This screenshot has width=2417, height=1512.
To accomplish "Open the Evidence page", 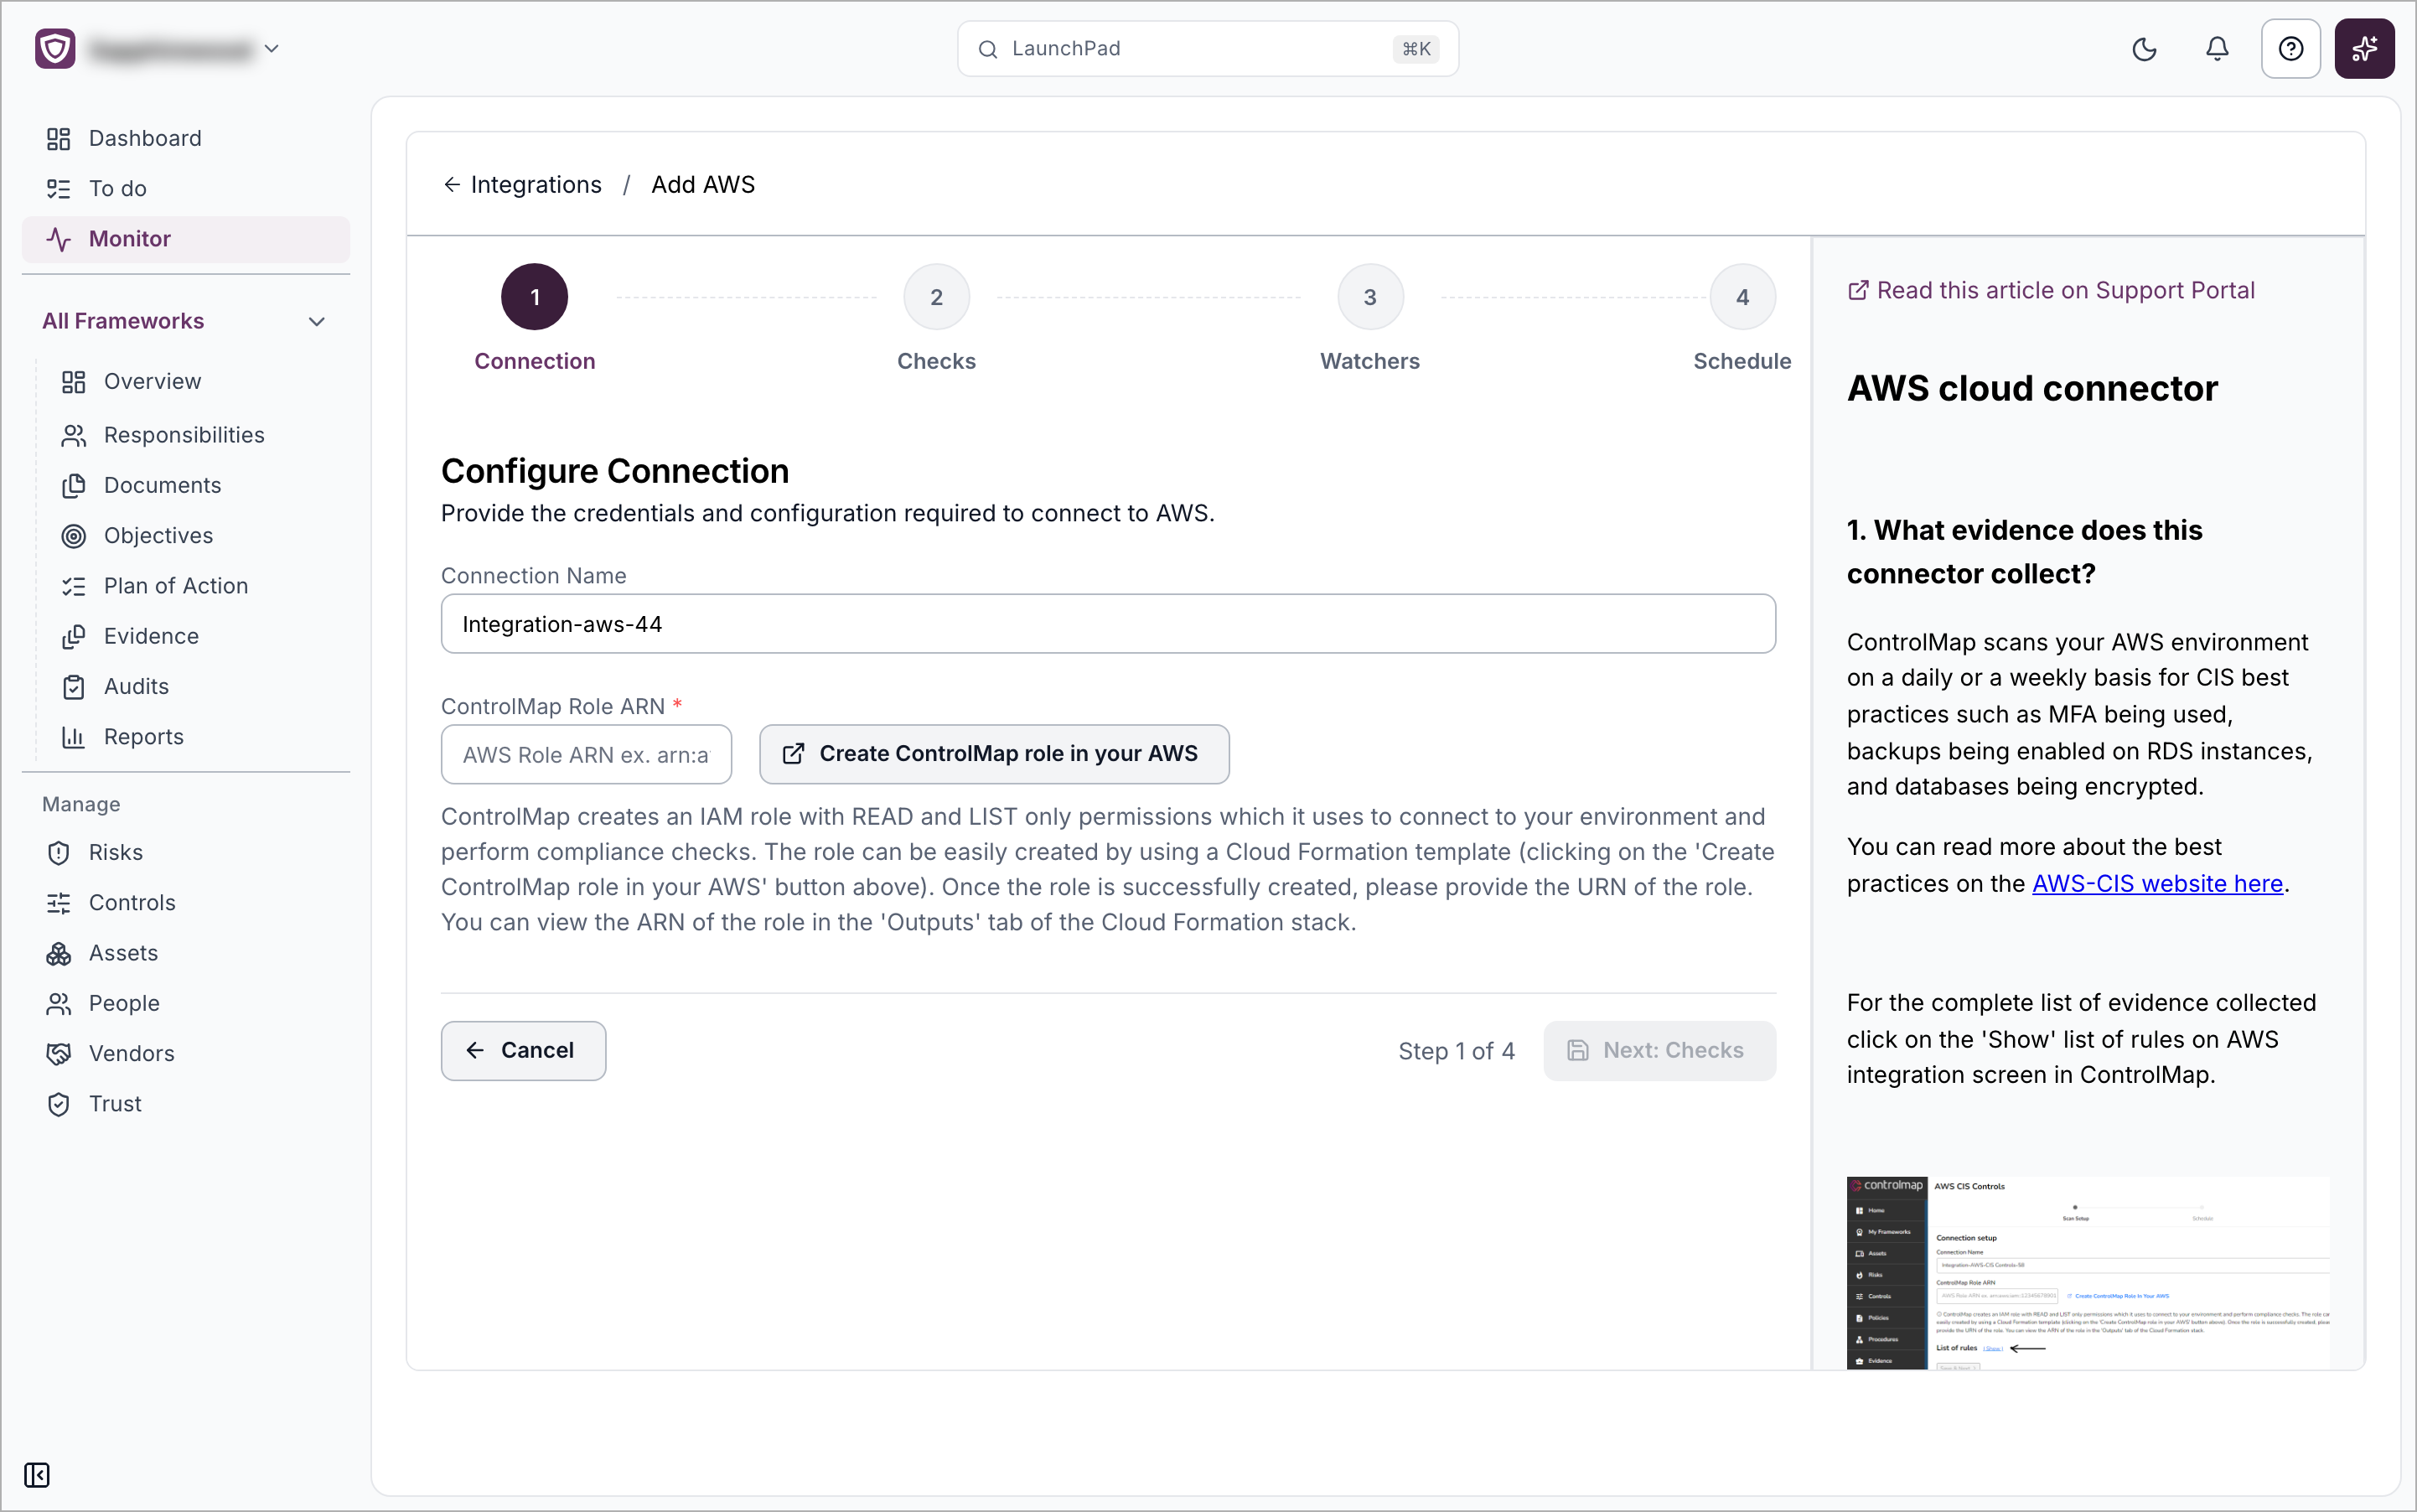I will [x=151, y=636].
